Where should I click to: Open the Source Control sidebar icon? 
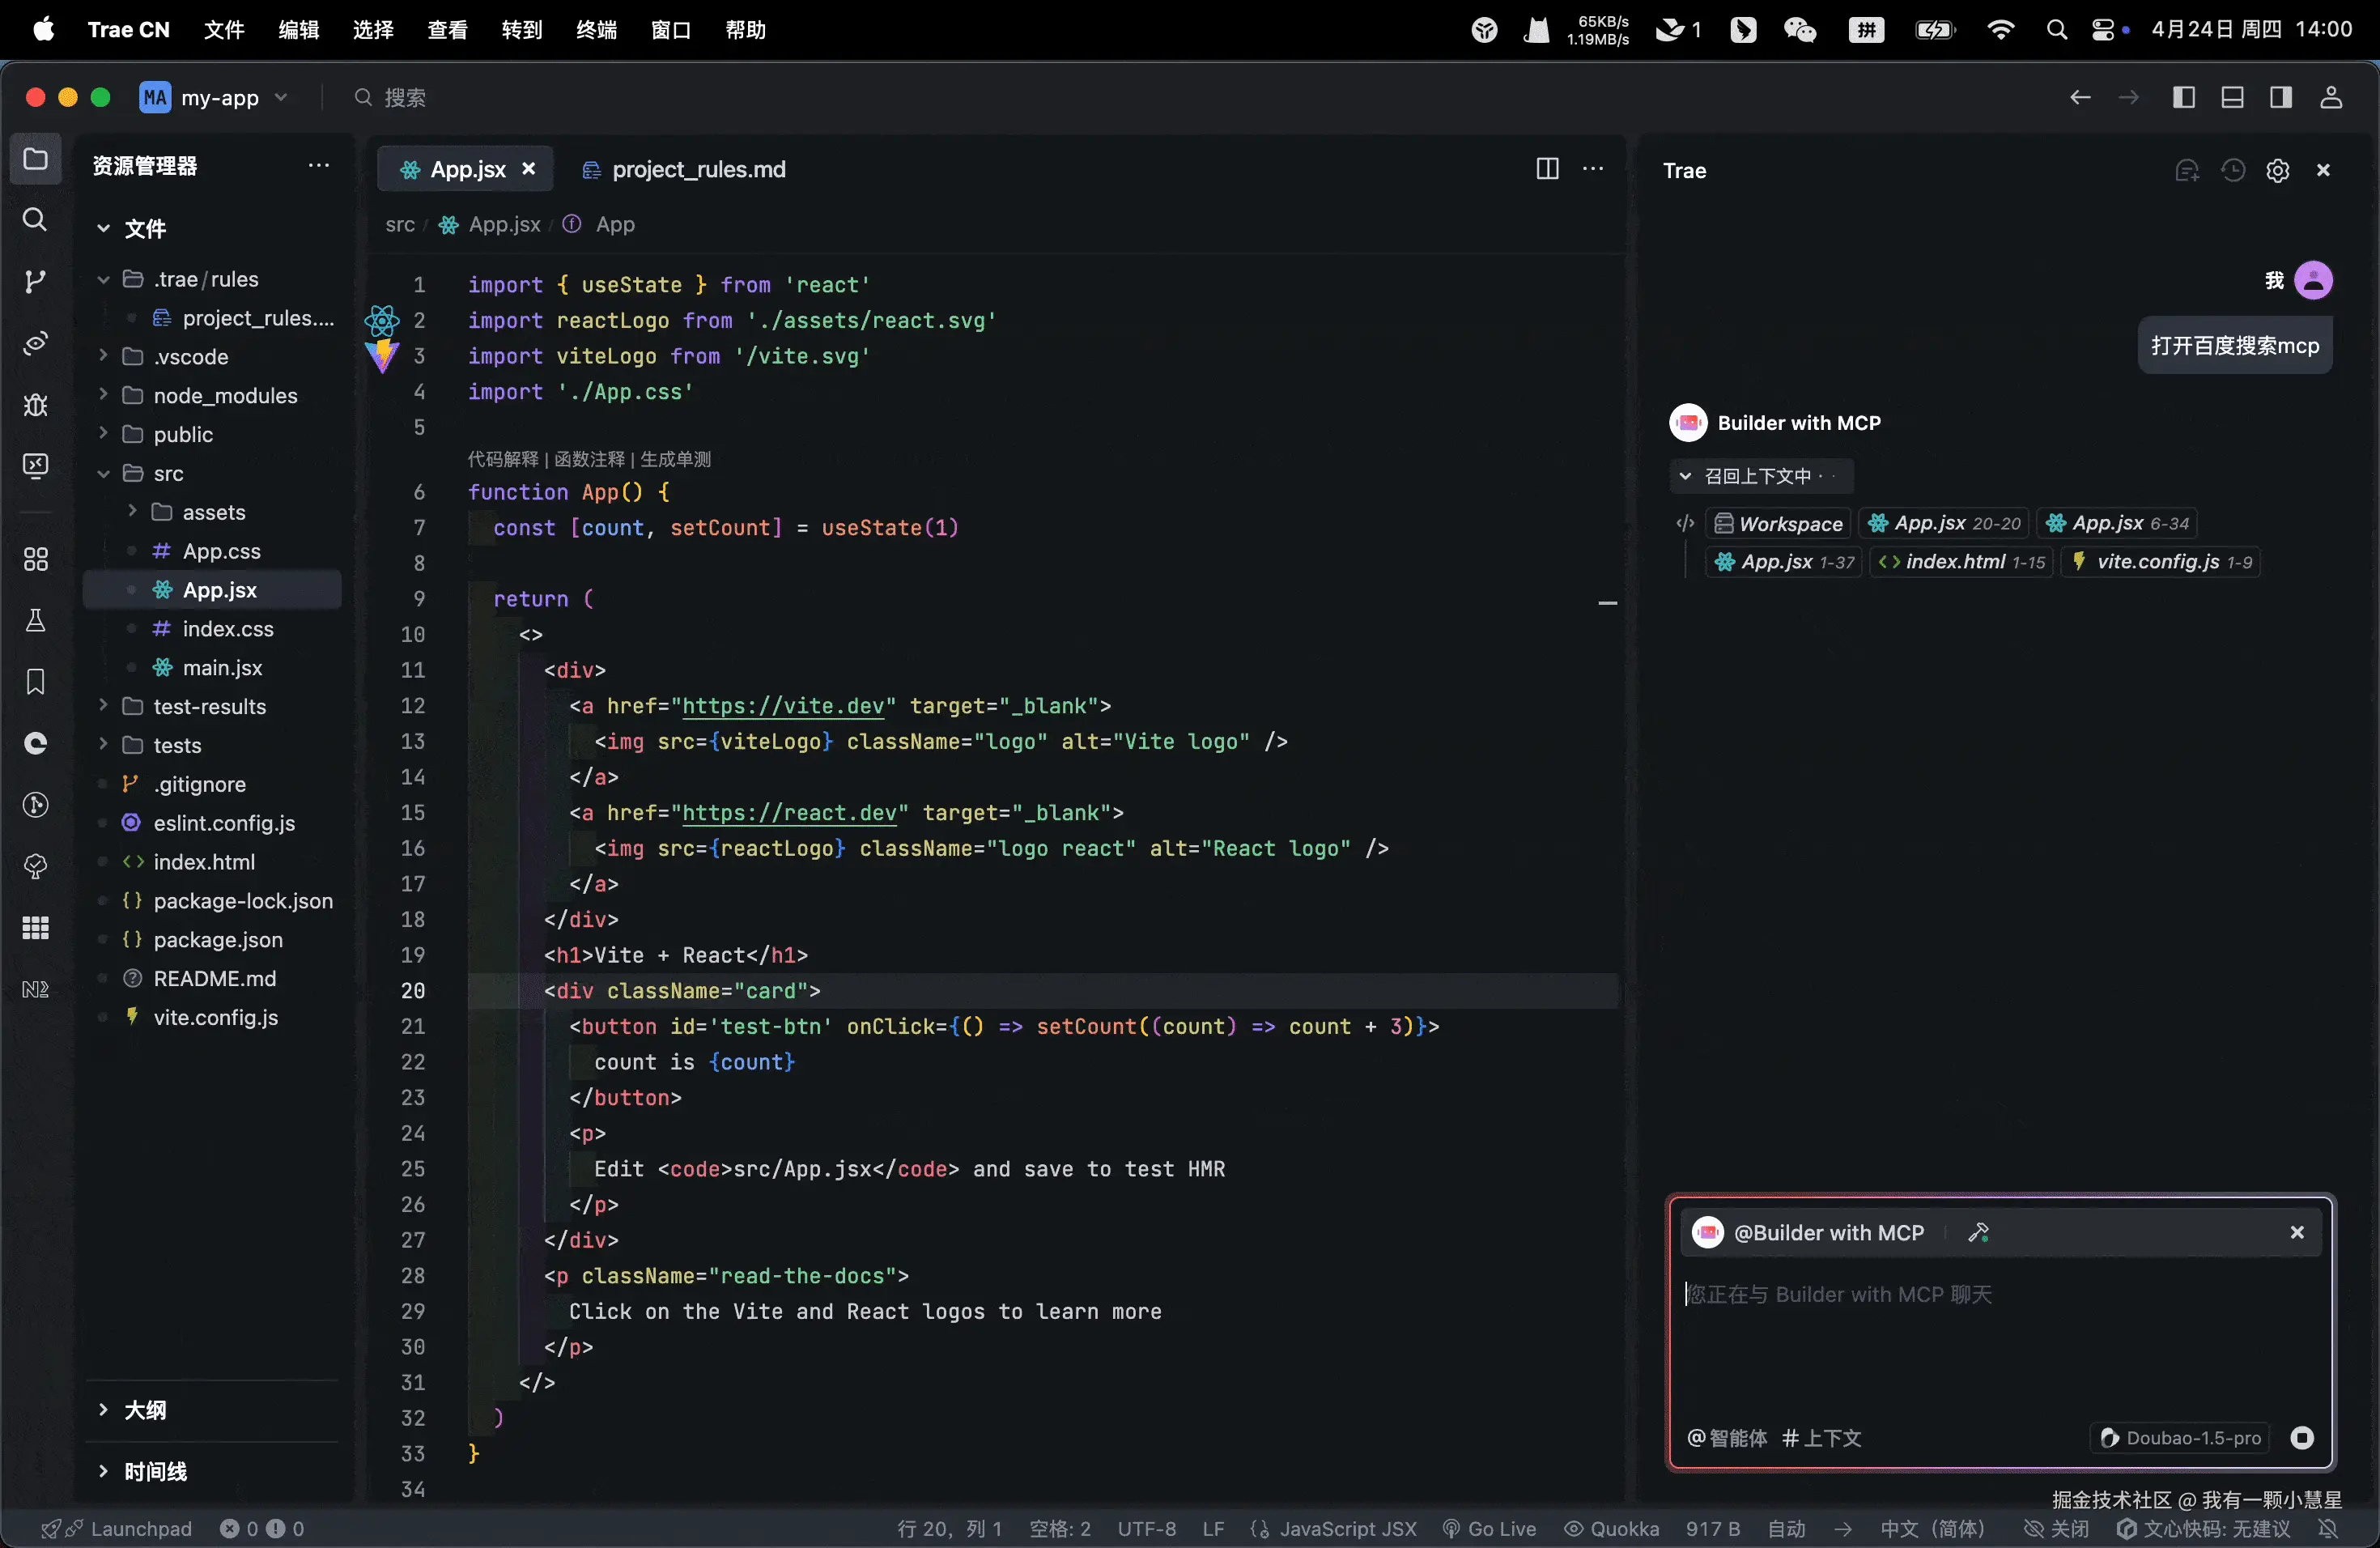tap(35, 282)
